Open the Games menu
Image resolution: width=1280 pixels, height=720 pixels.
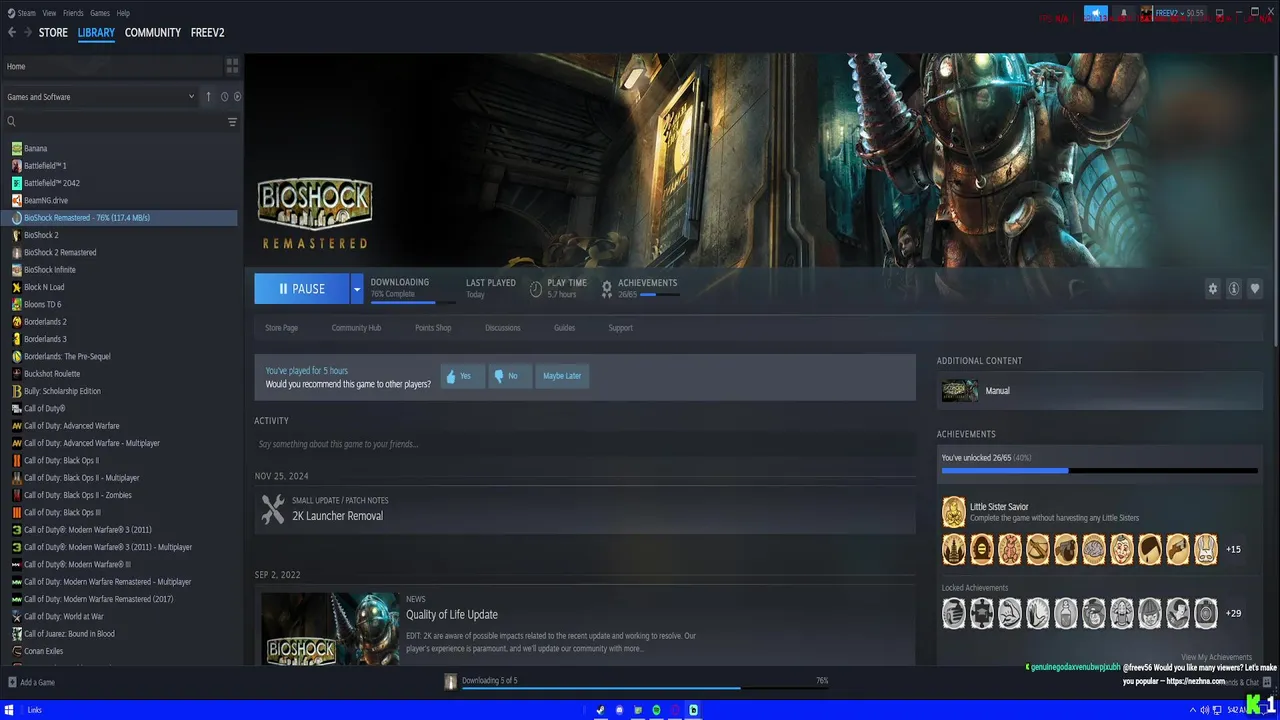[100, 13]
